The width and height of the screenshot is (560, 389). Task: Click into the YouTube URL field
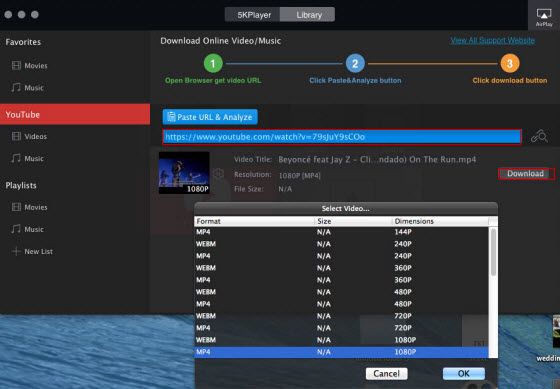(x=342, y=137)
